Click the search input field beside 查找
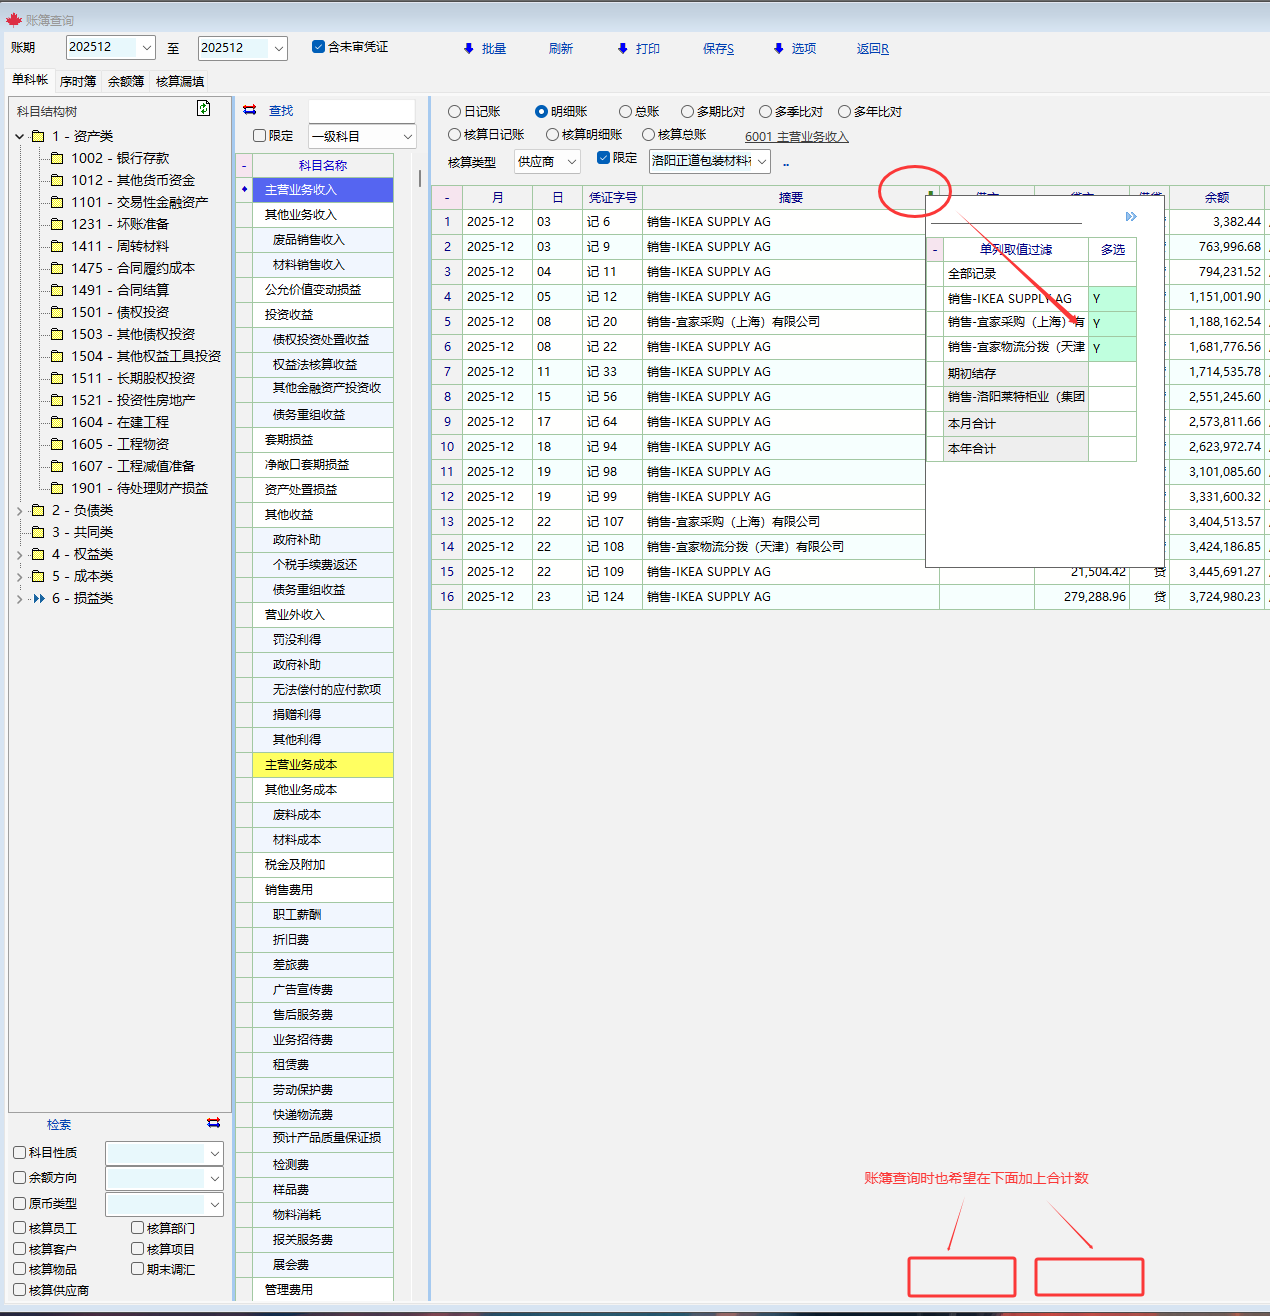Viewport: 1270px width, 1316px height. 361,111
